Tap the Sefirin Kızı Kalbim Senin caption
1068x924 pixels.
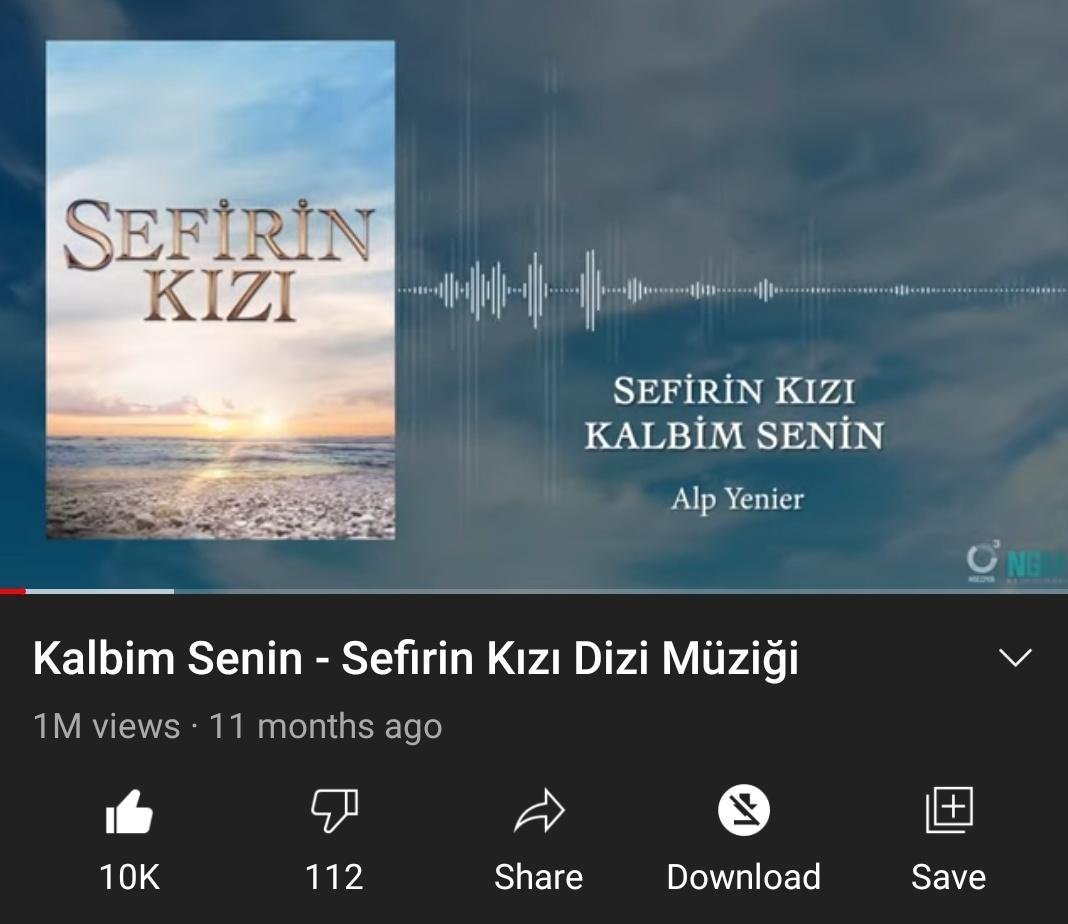(734, 414)
